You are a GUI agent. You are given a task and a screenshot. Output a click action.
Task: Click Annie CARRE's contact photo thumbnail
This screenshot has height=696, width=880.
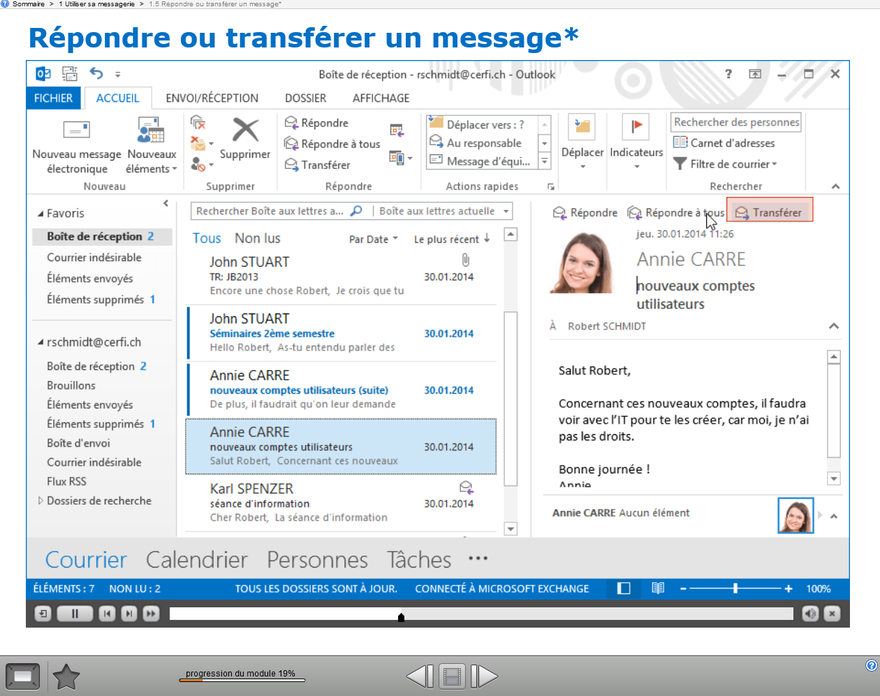[x=796, y=515]
